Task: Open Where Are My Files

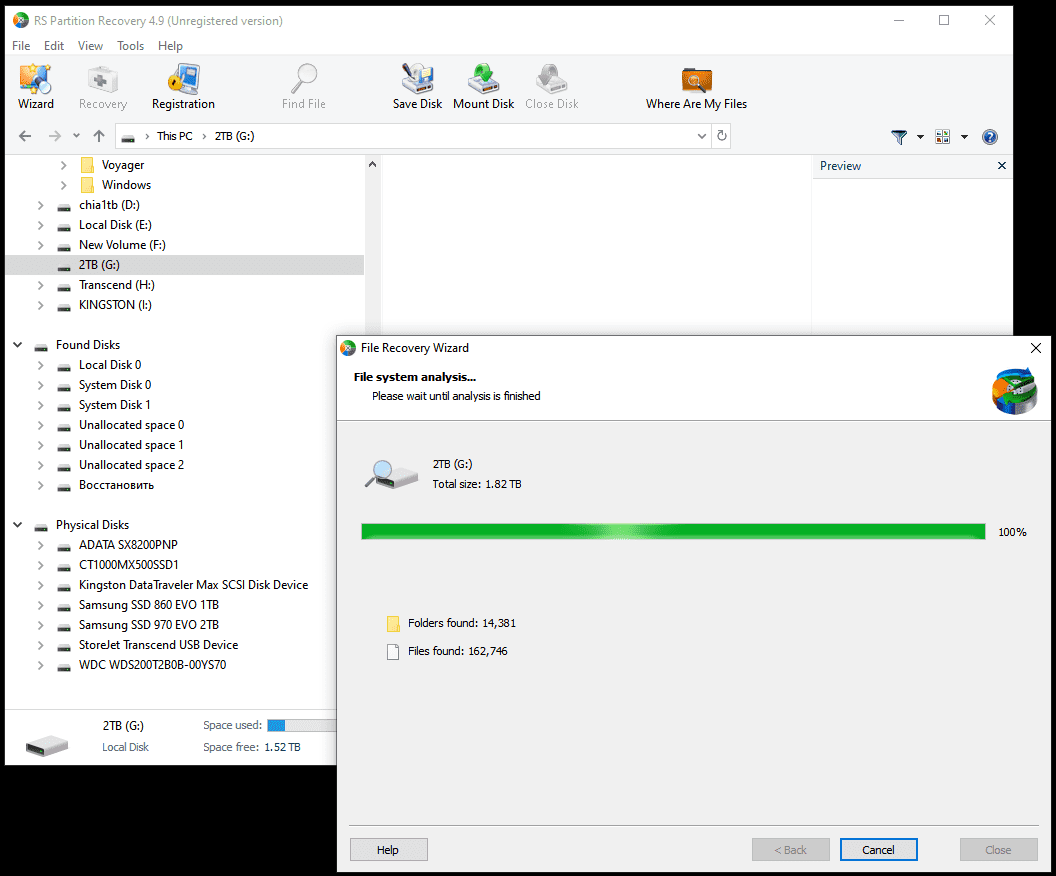Action: click(x=696, y=86)
